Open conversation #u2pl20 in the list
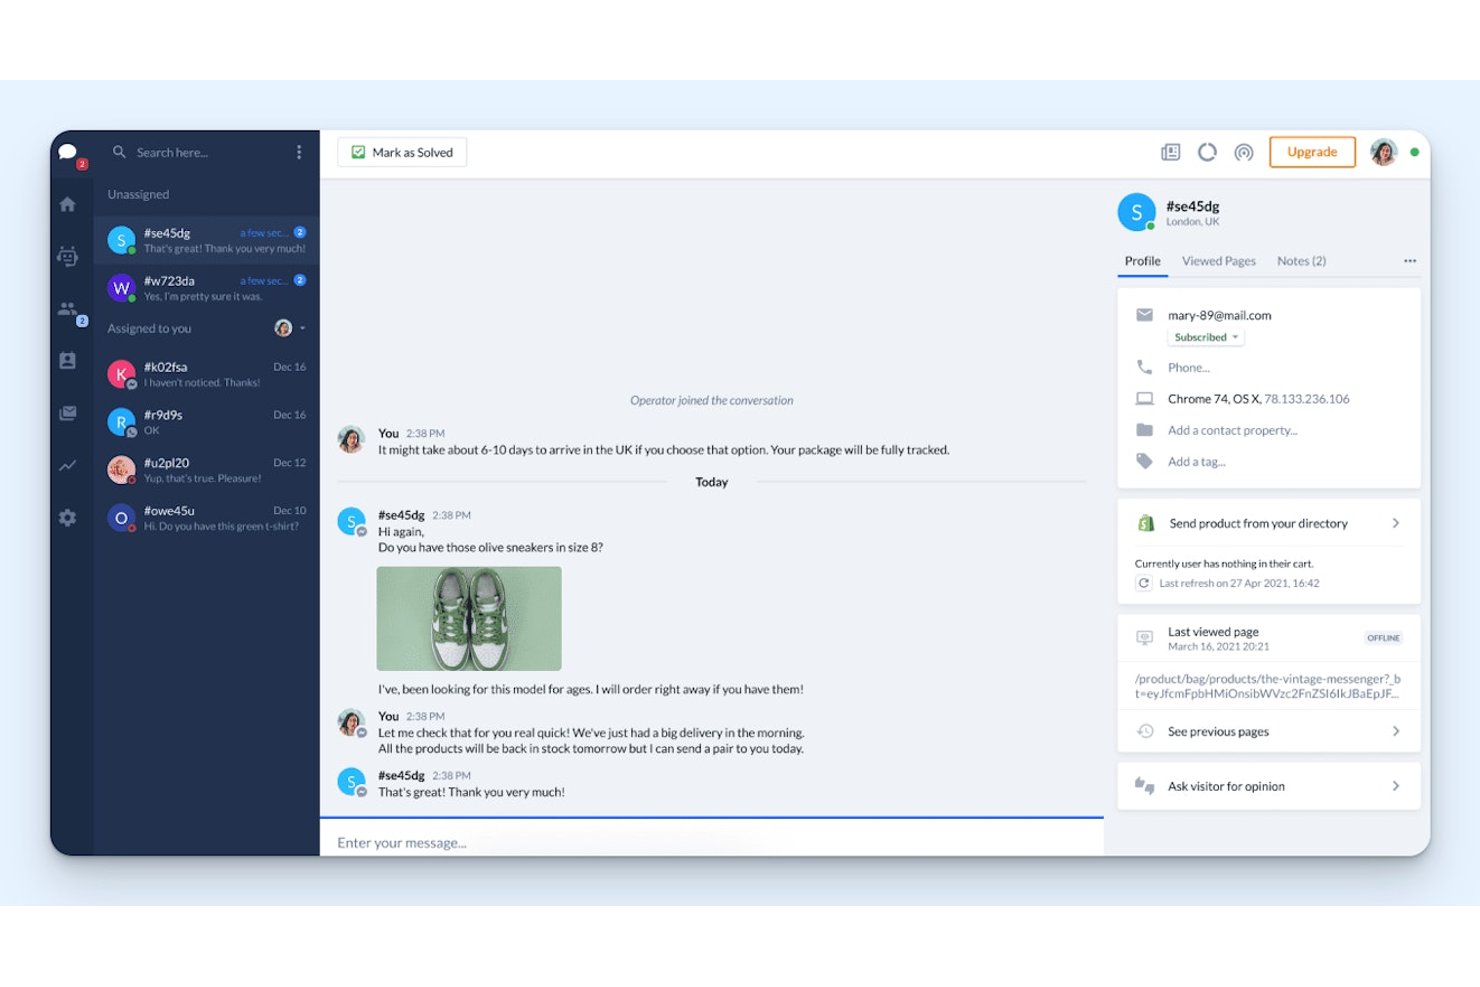This screenshot has height=987, width=1480. (x=207, y=470)
